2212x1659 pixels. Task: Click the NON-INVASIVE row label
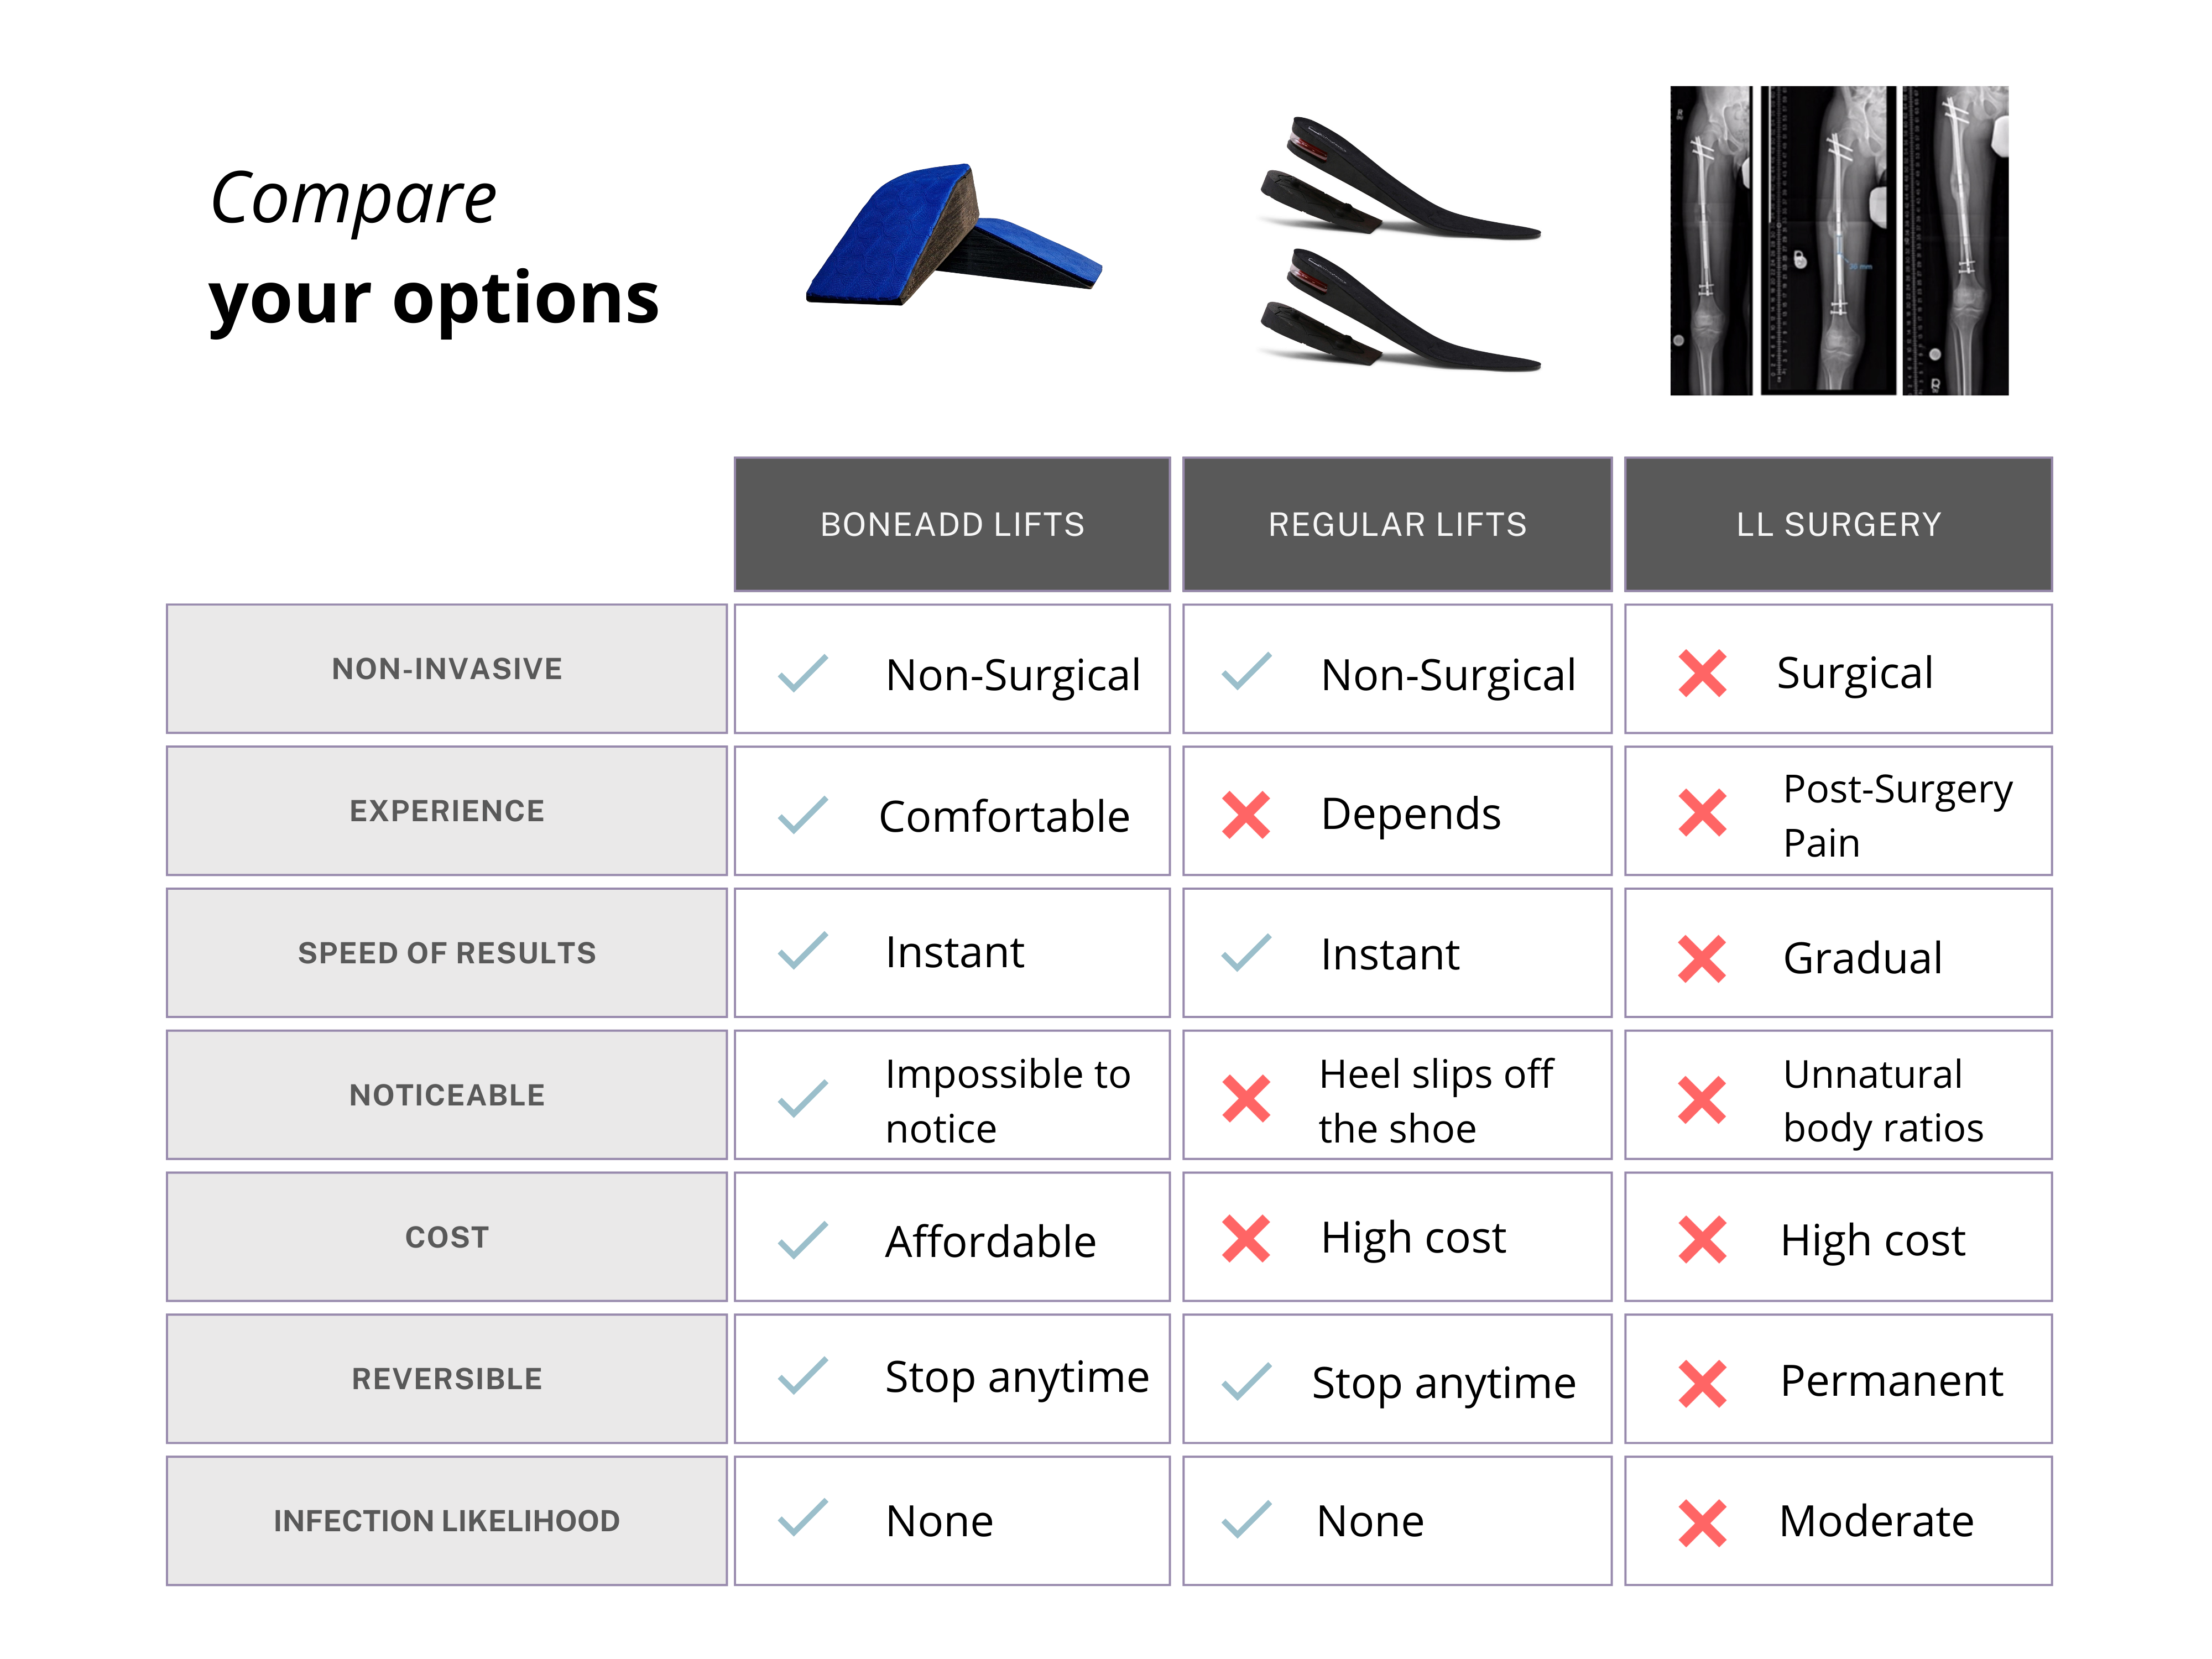click(447, 669)
